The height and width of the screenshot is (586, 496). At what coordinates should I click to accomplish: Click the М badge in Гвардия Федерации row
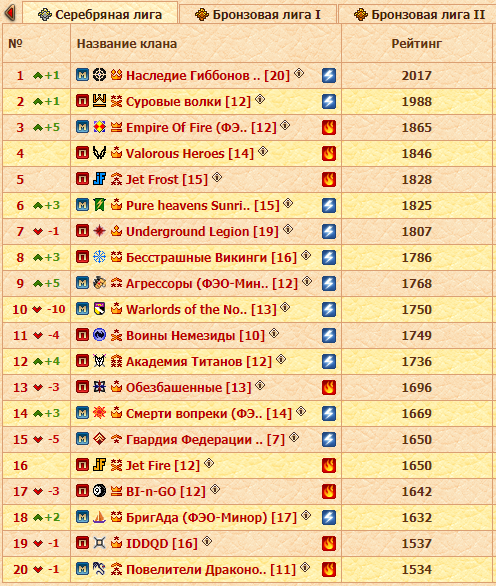[83, 440]
